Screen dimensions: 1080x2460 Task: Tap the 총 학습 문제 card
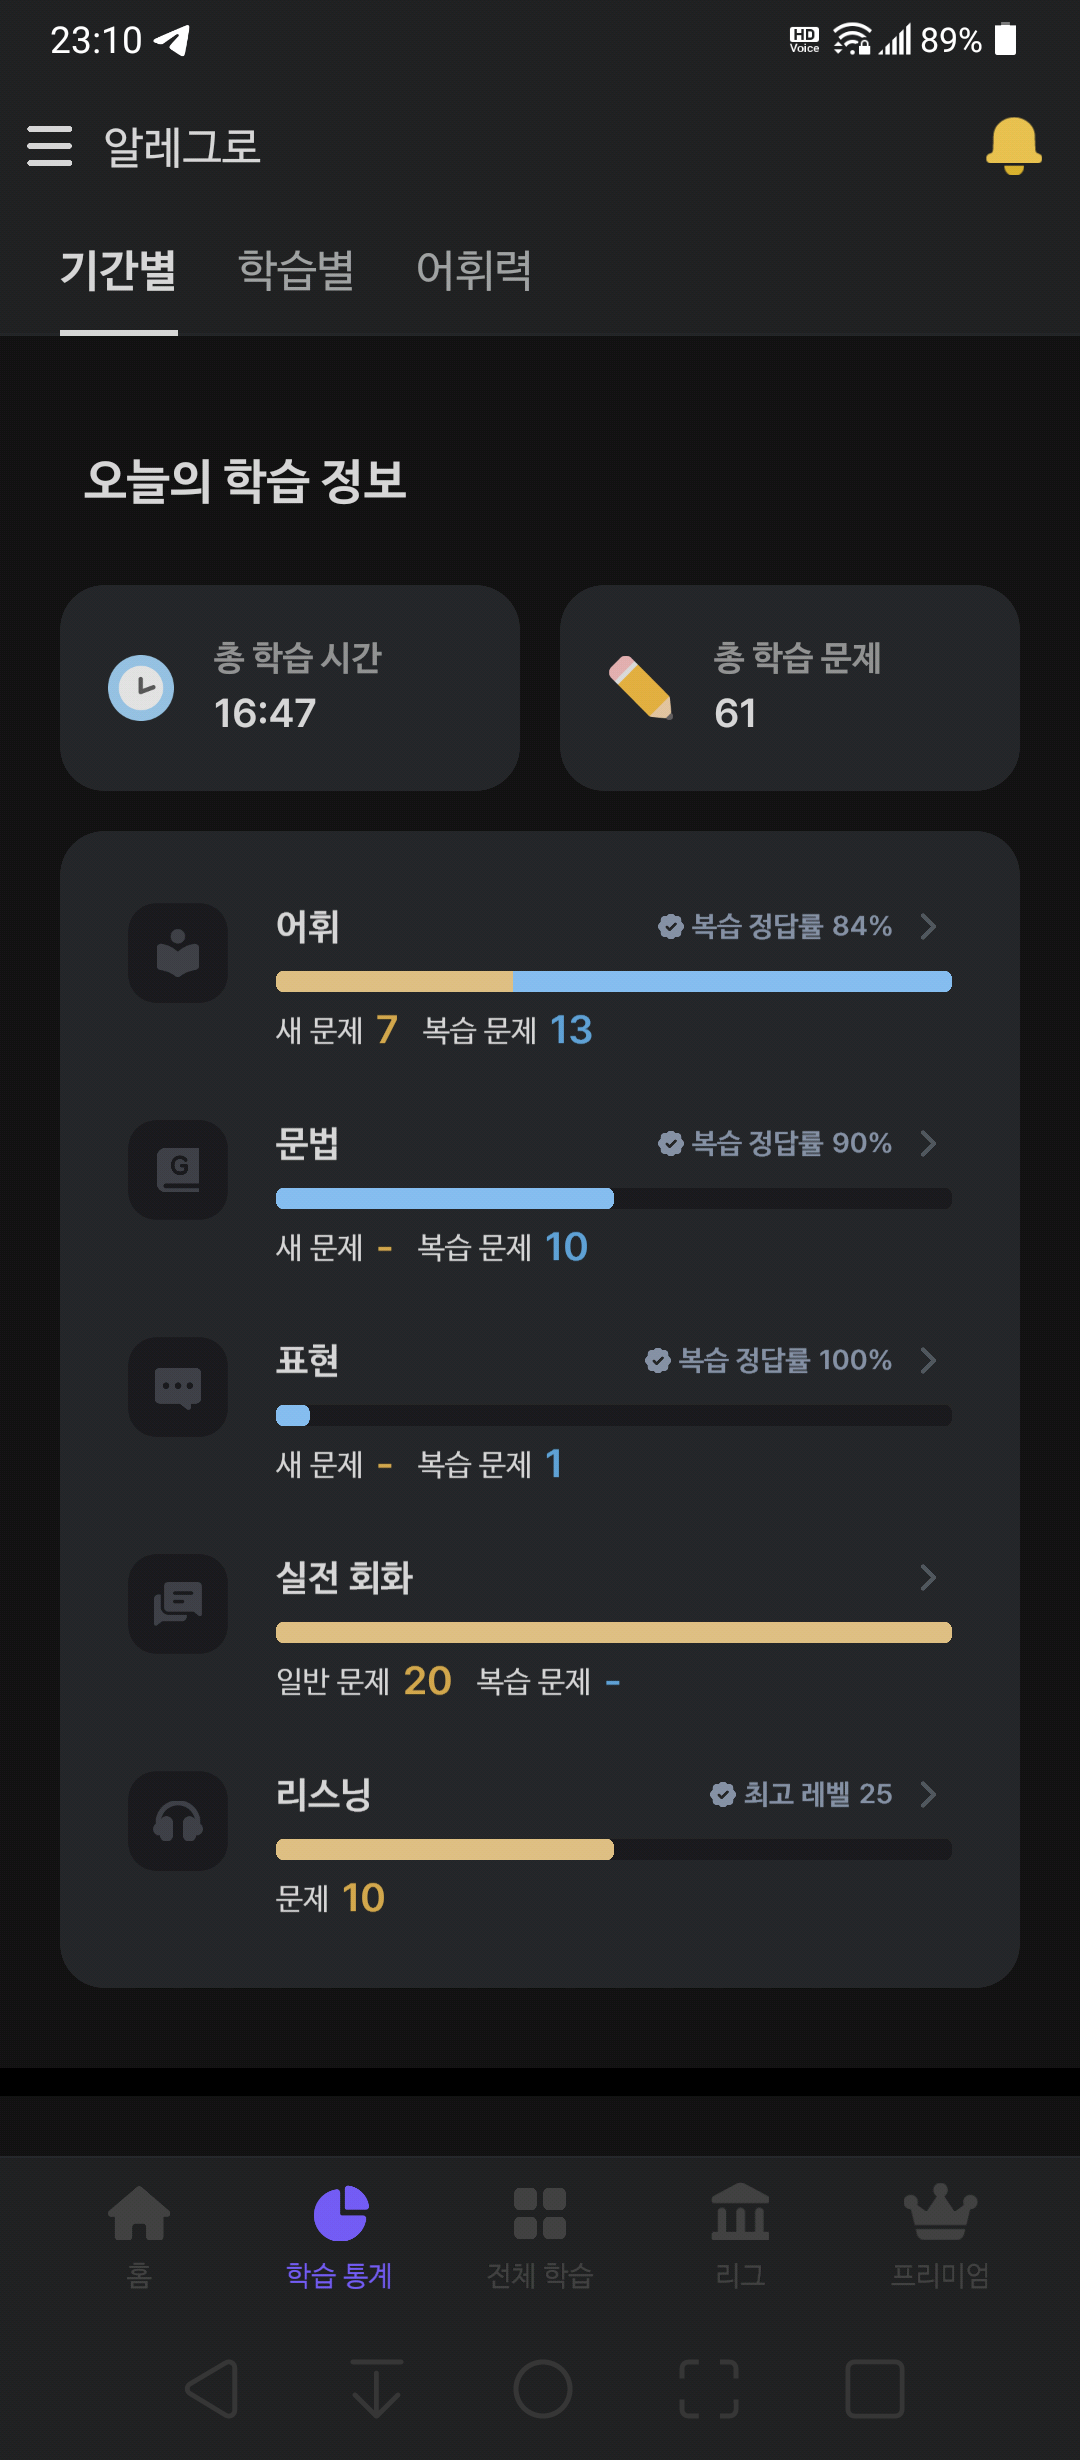tap(790, 688)
